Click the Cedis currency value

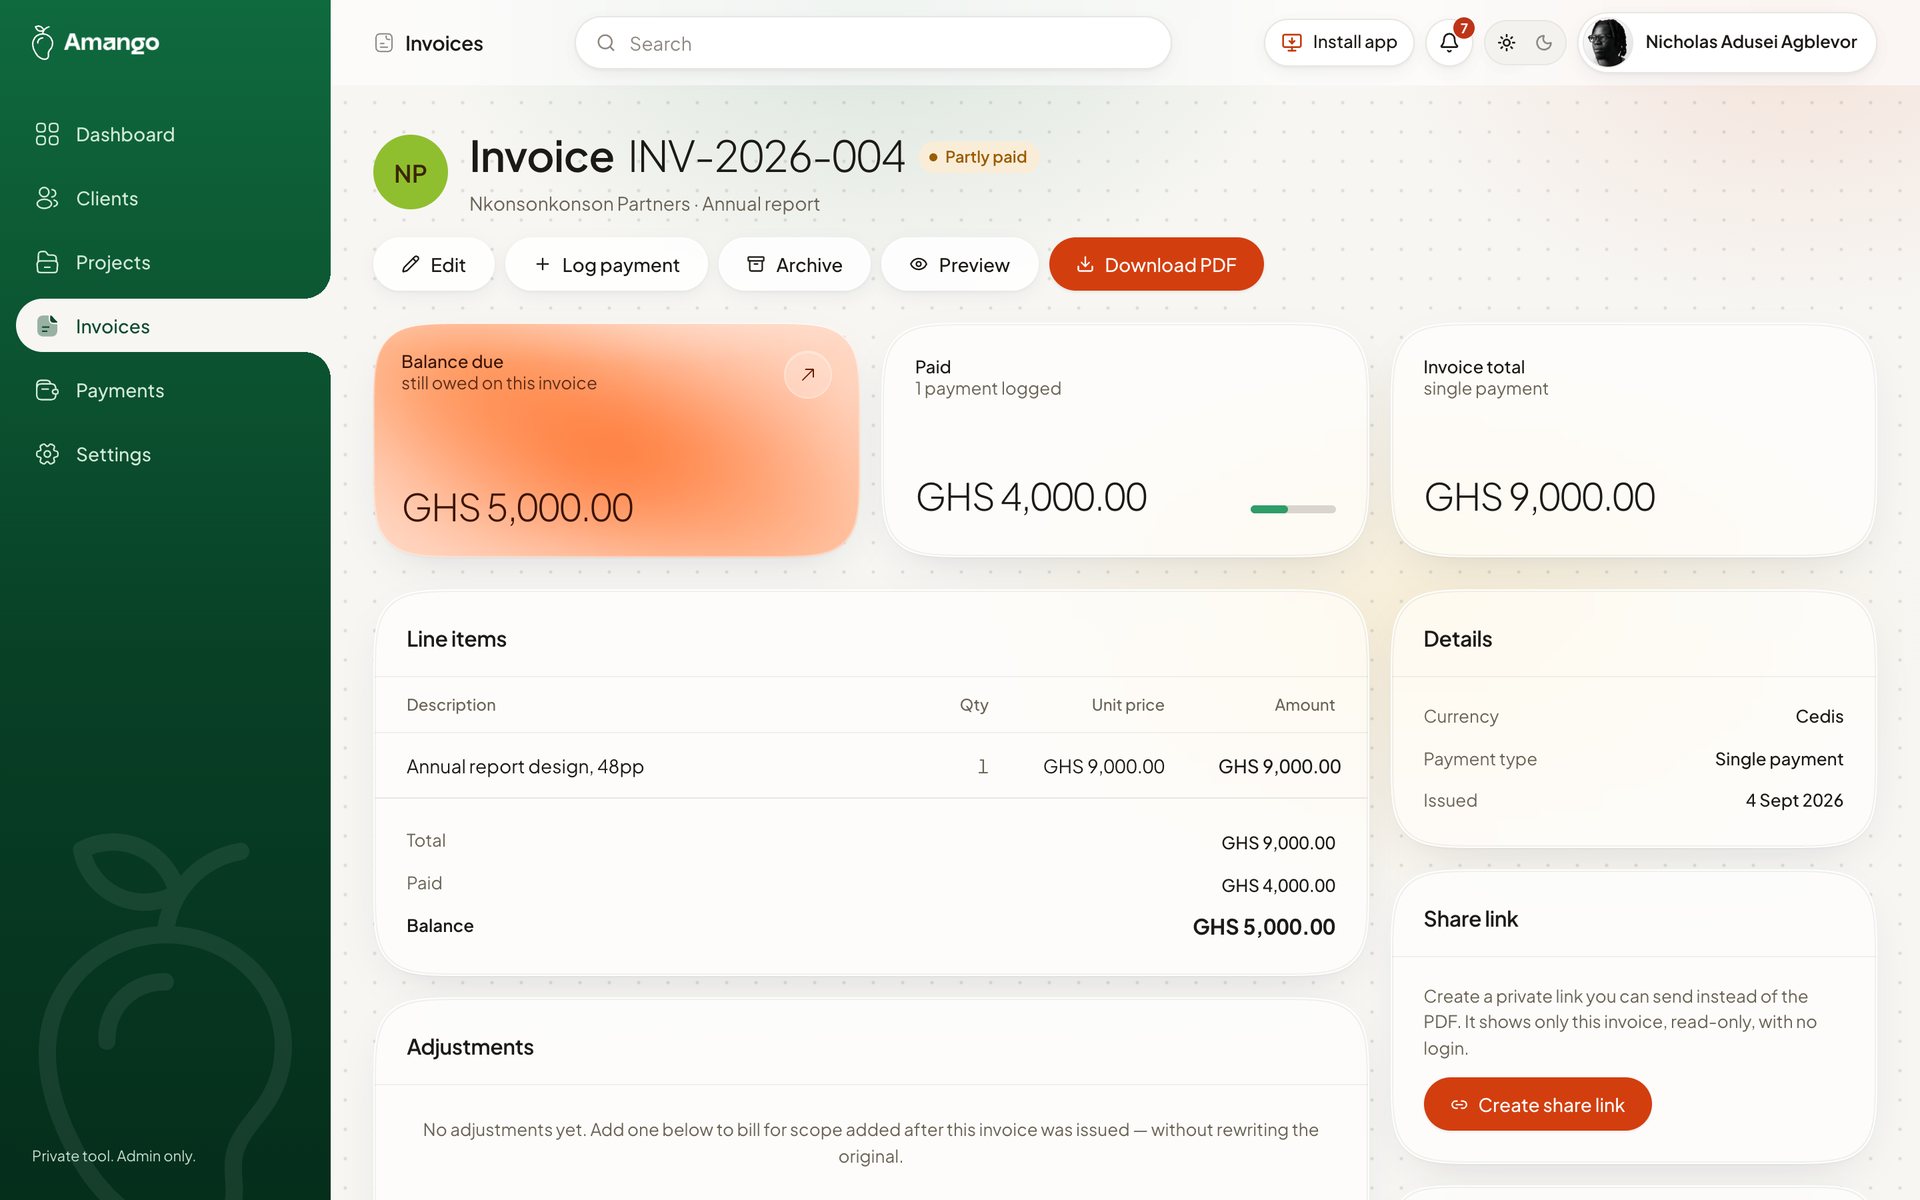(1819, 716)
